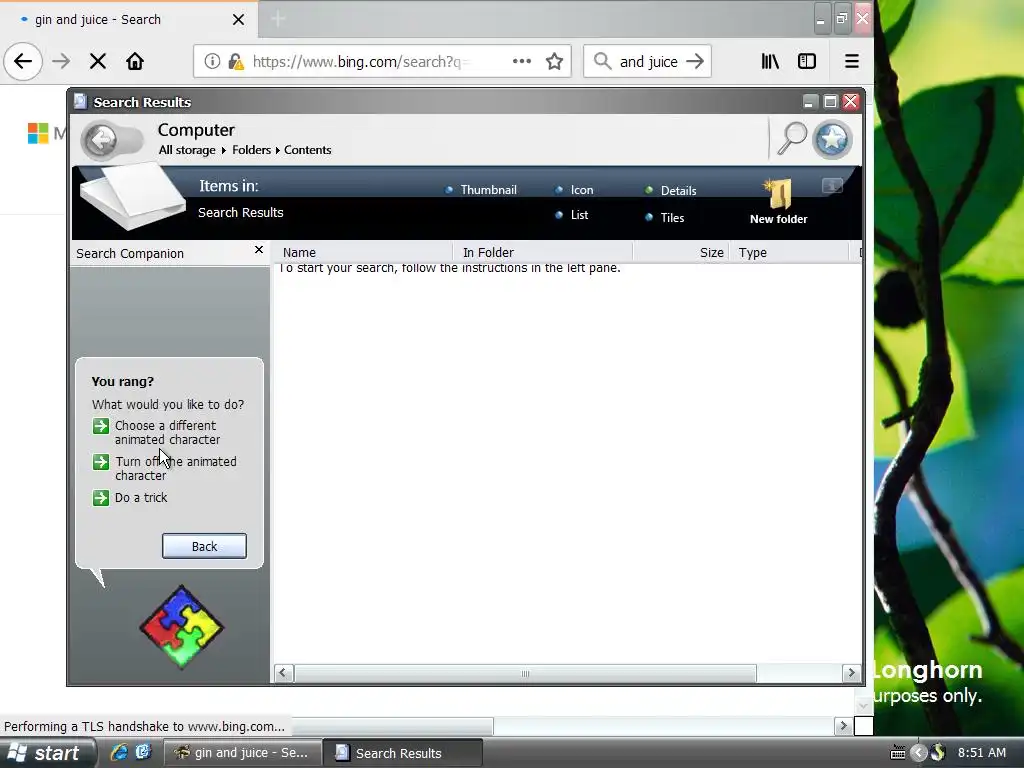Click the Back button in Search Companion

click(204, 546)
